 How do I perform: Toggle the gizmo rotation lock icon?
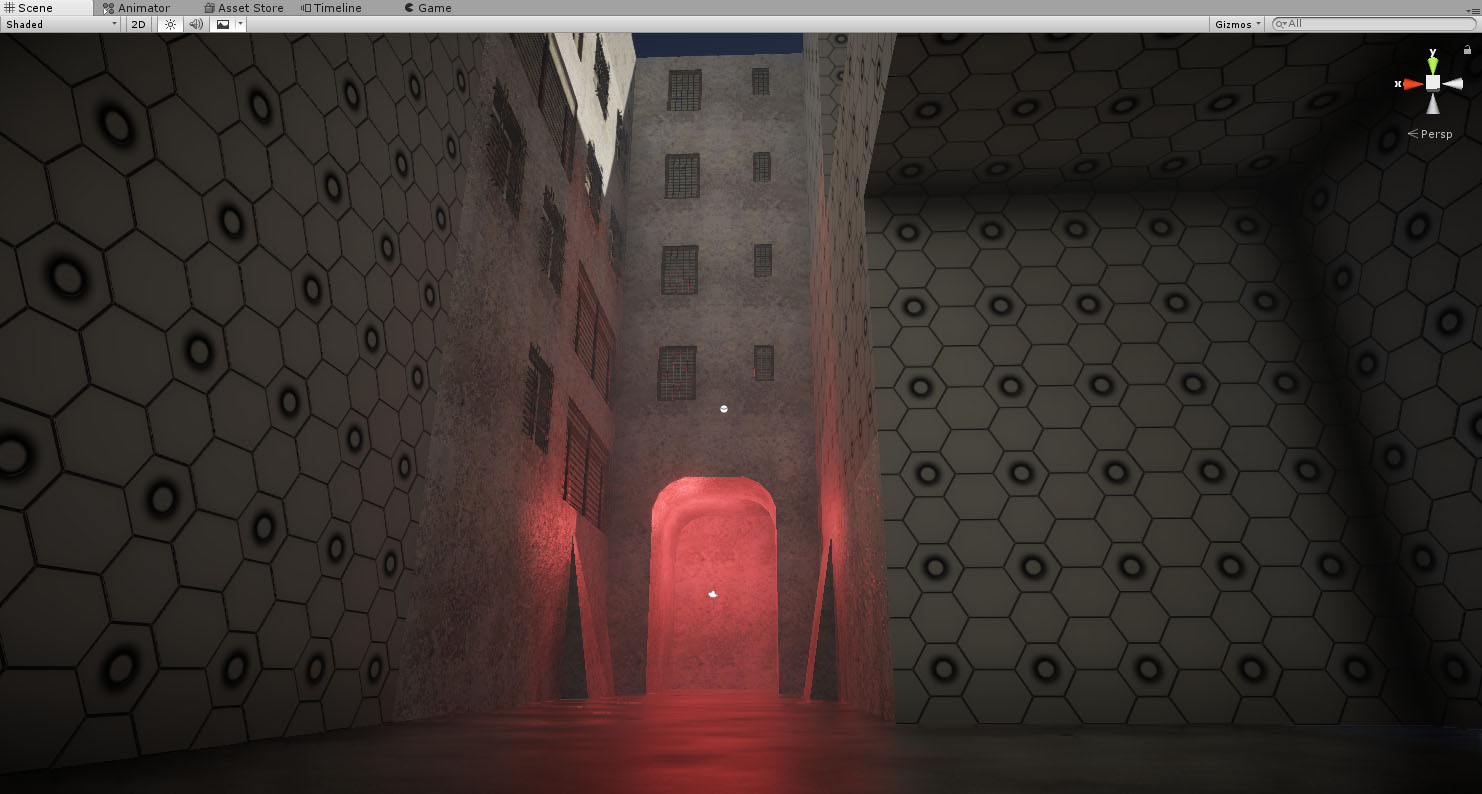tap(1467, 49)
